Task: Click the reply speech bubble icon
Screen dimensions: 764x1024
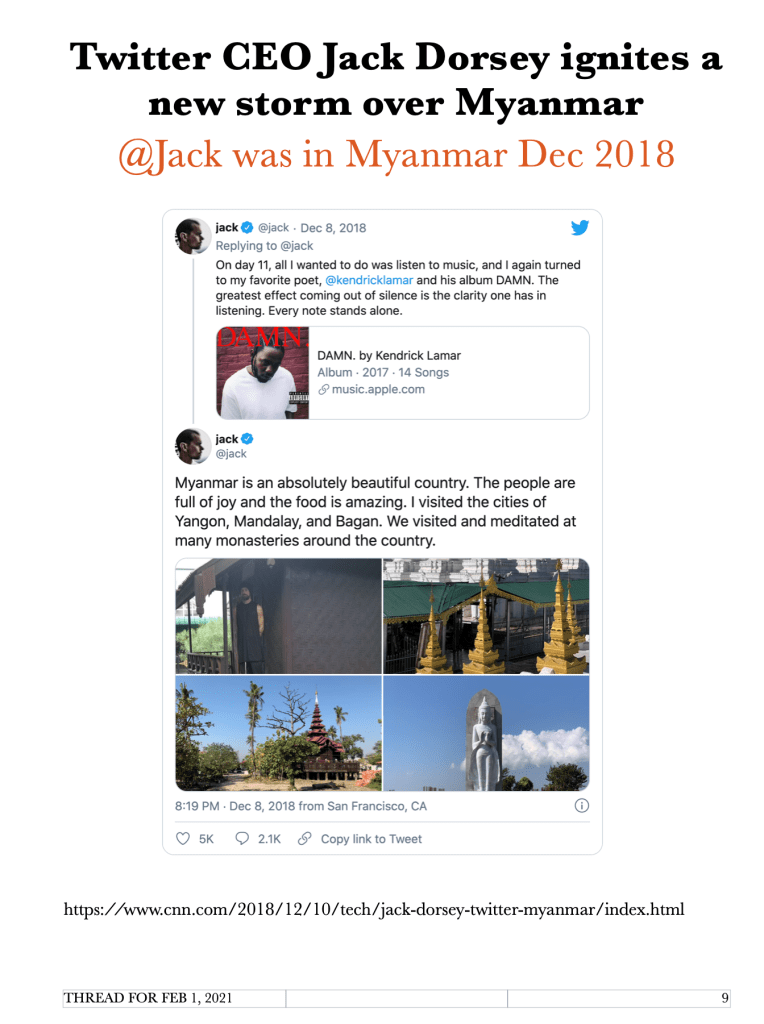Action: [242, 839]
